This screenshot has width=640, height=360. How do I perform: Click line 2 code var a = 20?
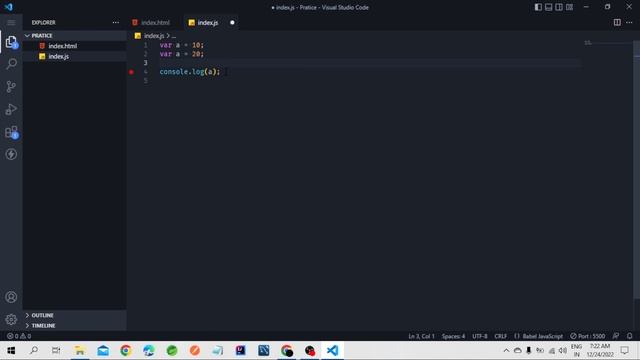(x=182, y=54)
